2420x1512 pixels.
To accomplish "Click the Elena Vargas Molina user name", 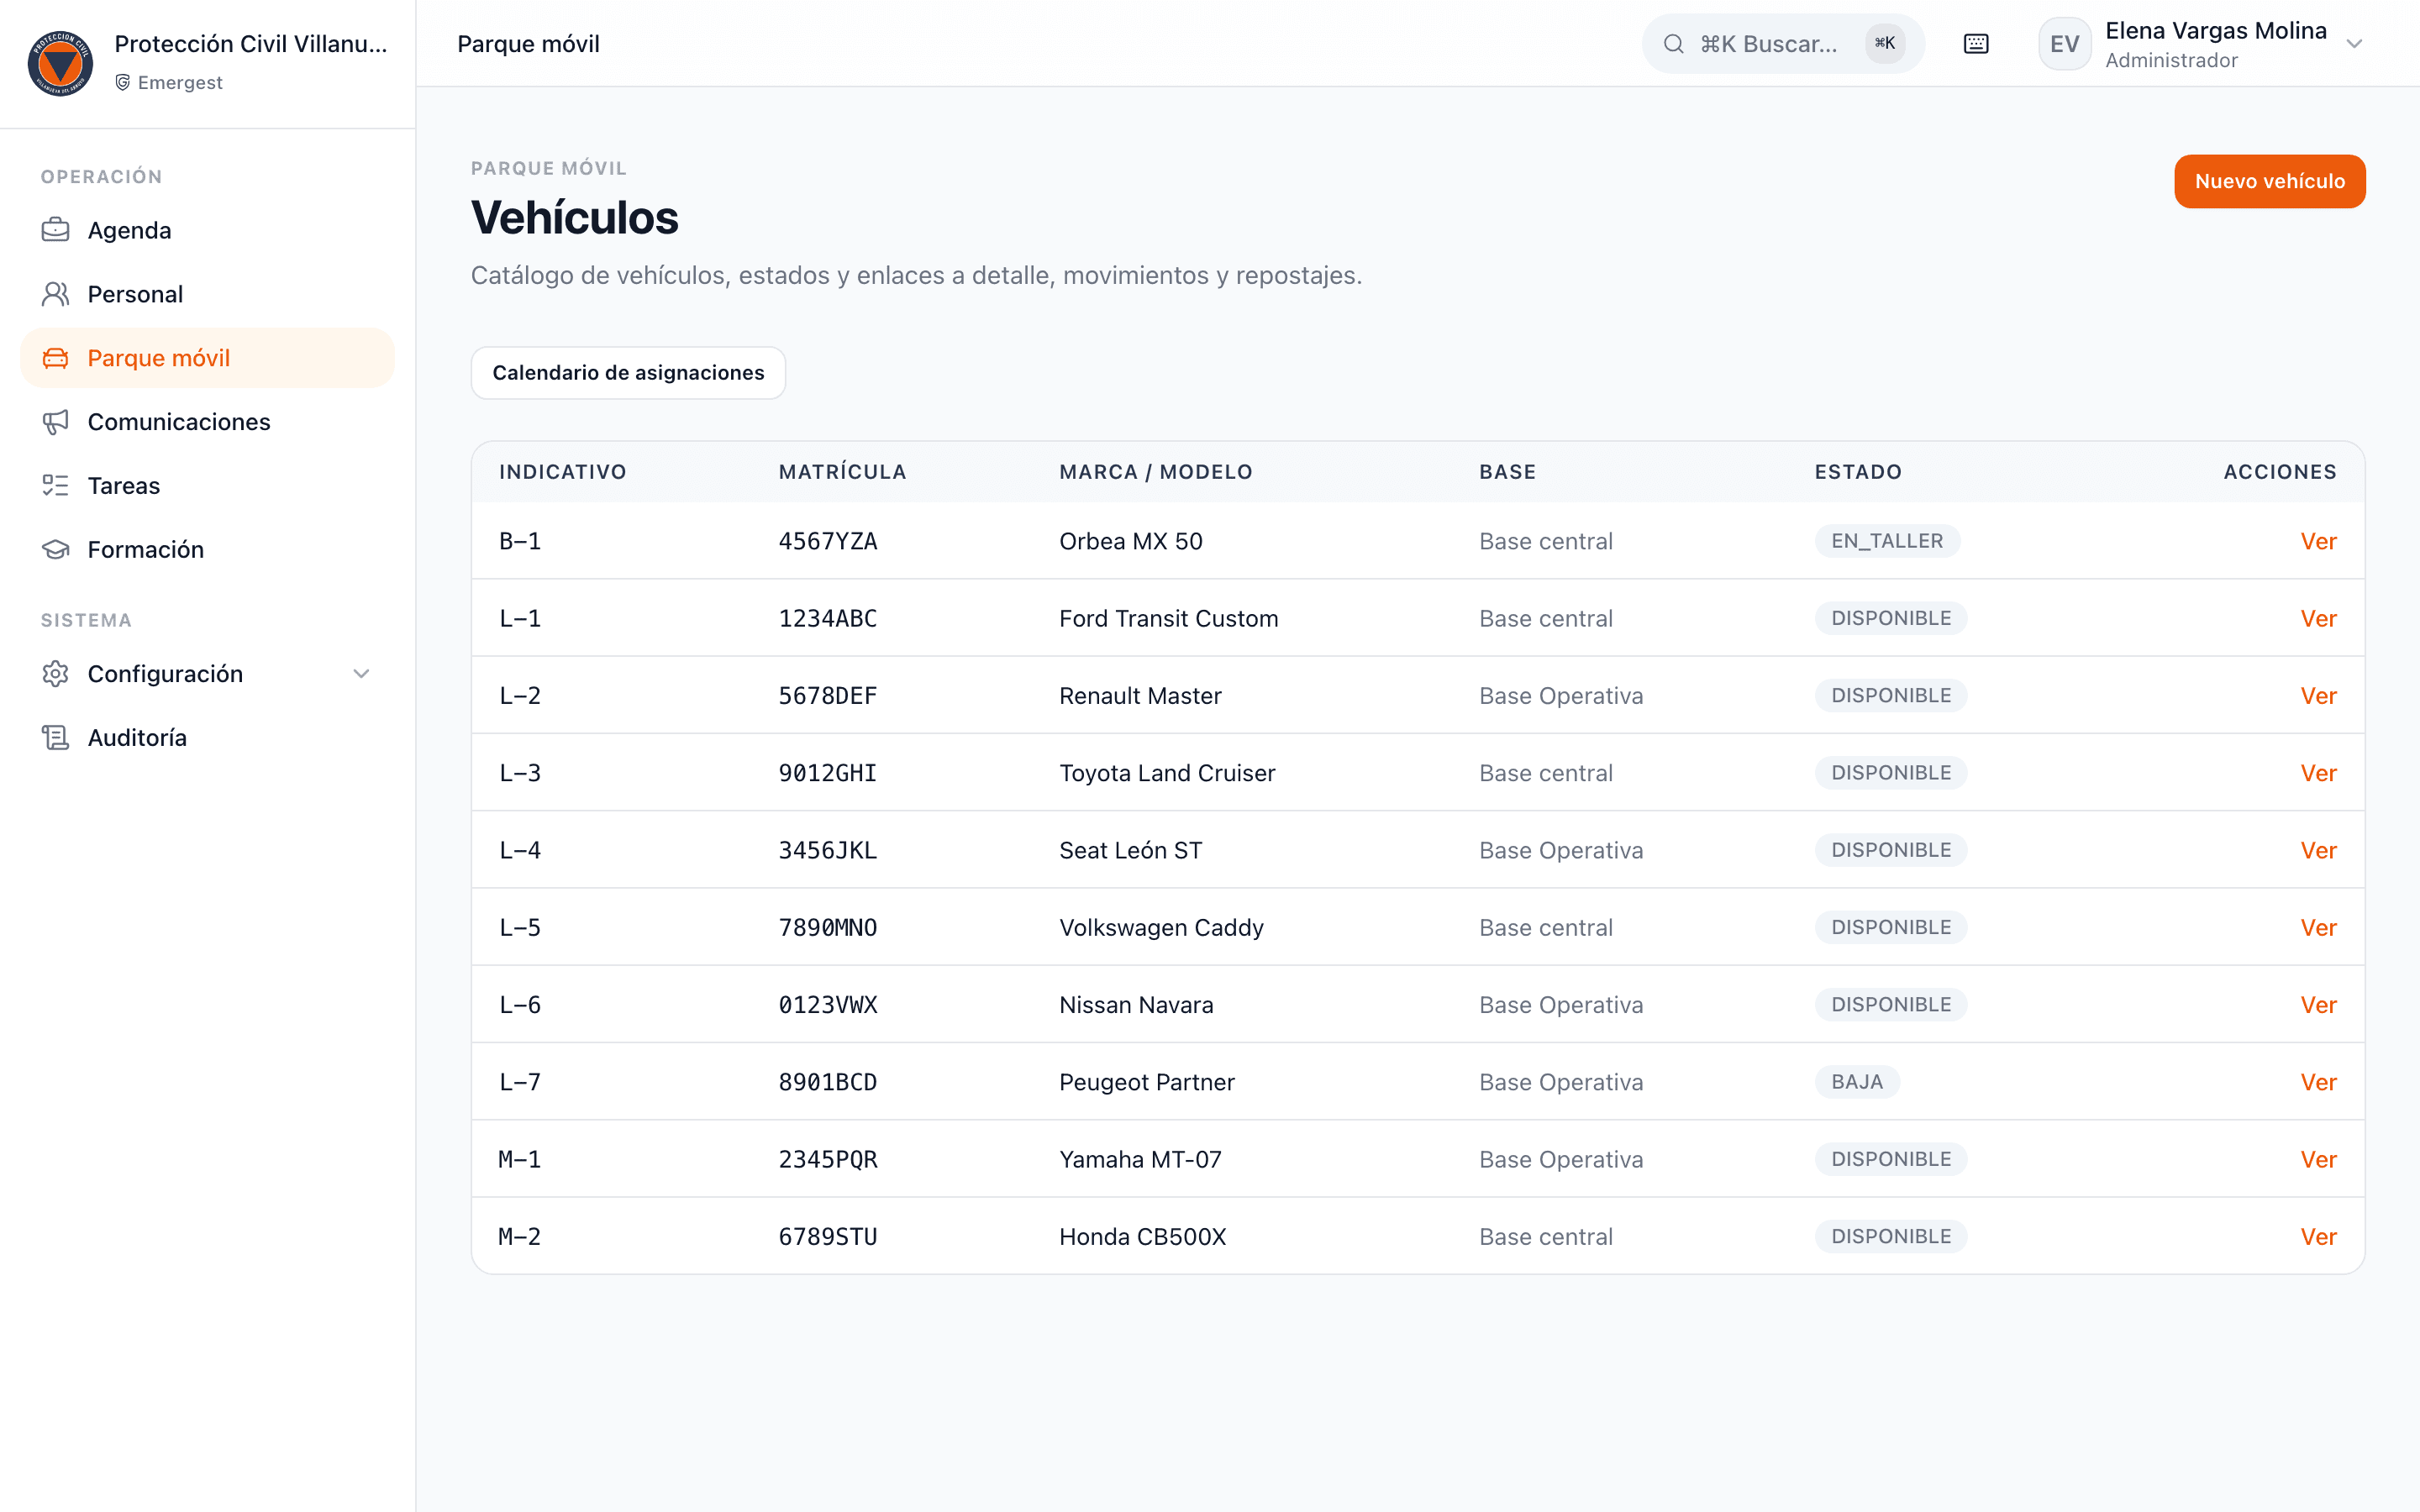I will coord(2216,31).
